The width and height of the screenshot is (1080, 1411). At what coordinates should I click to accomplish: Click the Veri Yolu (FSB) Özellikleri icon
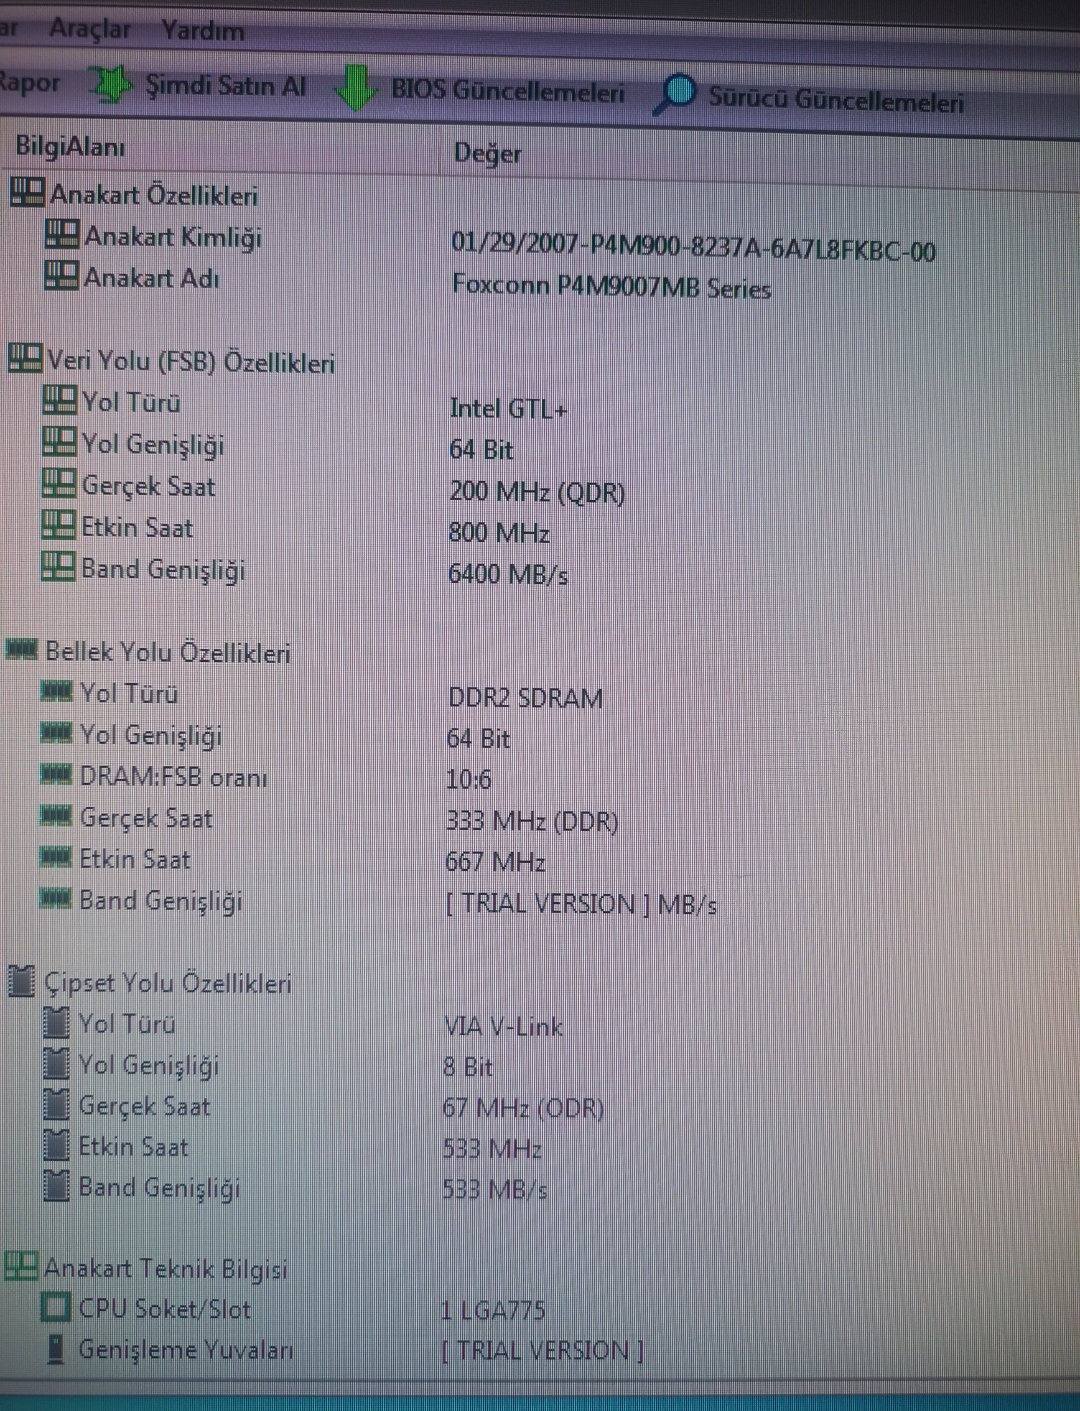pyautogui.click(x=25, y=358)
